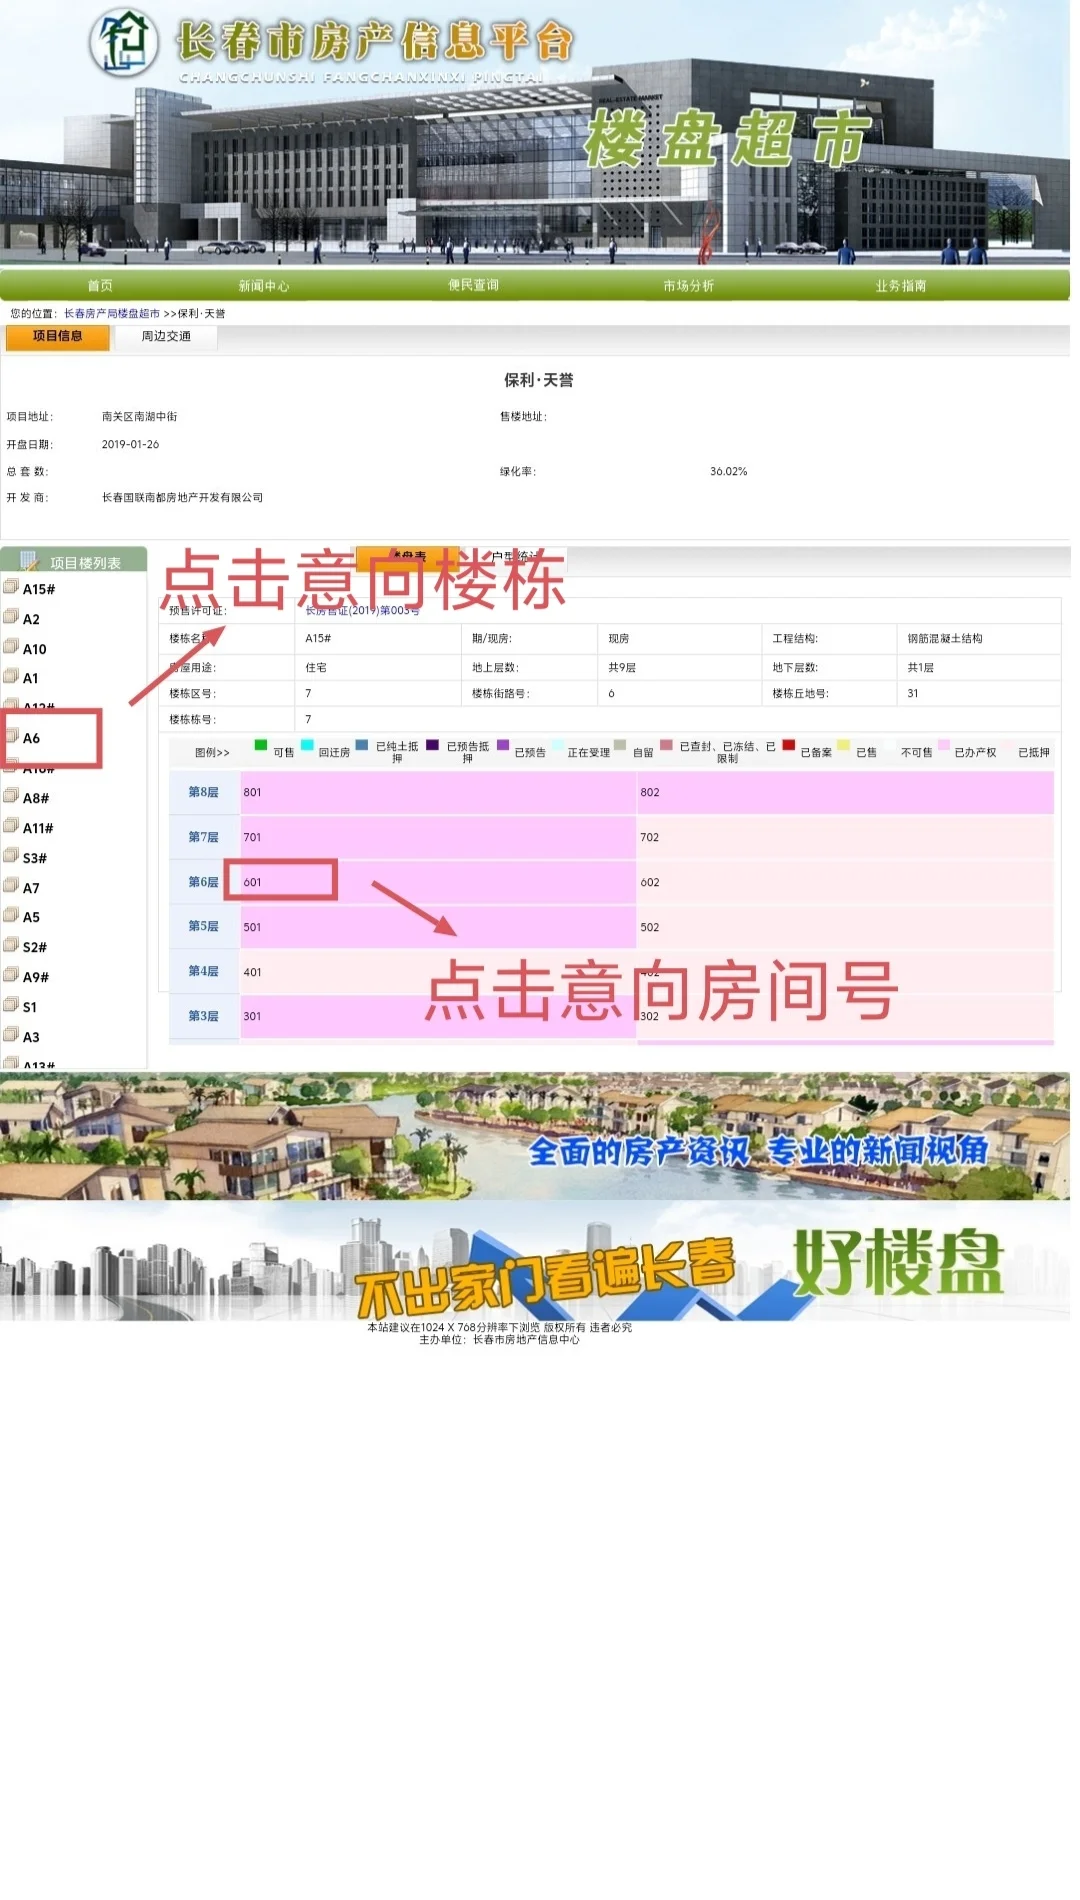The width and height of the screenshot is (1080, 1900).
Task: Click the 楼盘超市 header banner image
Action: coord(535,133)
